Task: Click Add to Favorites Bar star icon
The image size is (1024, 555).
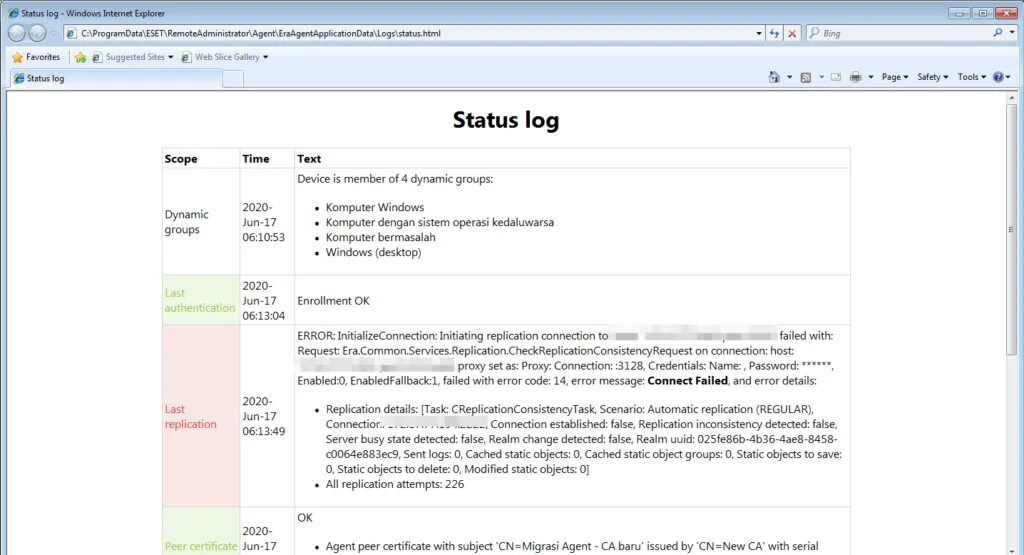Action: 80,57
